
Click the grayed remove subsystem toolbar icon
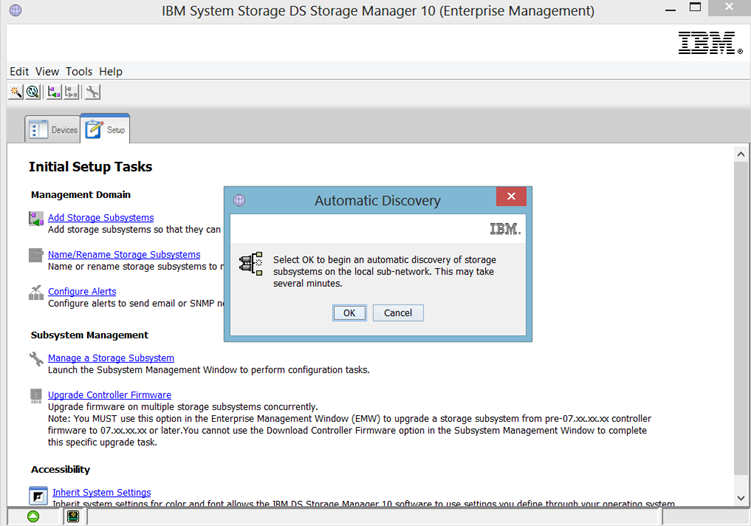click(x=72, y=91)
